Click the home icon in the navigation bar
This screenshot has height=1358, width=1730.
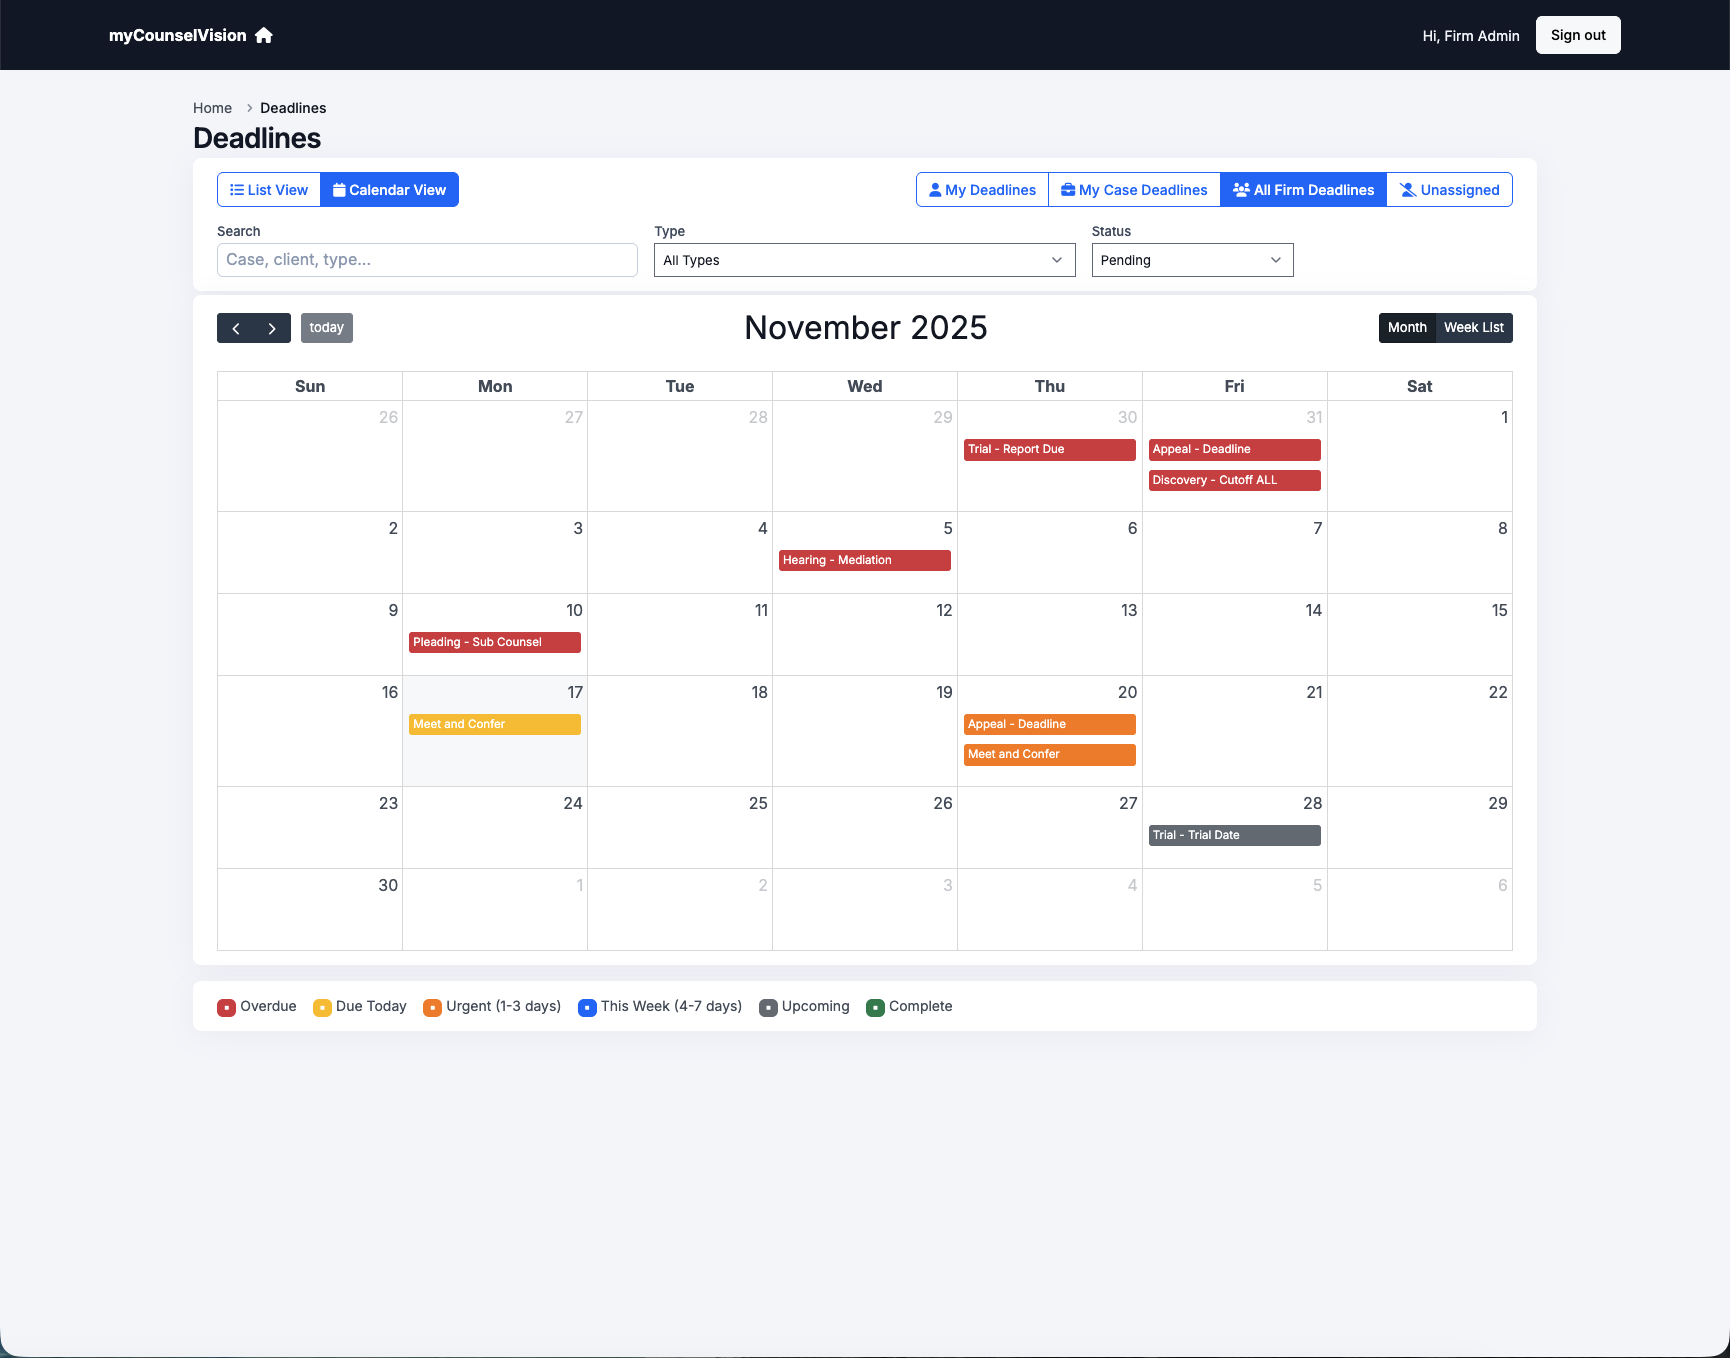tap(263, 35)
